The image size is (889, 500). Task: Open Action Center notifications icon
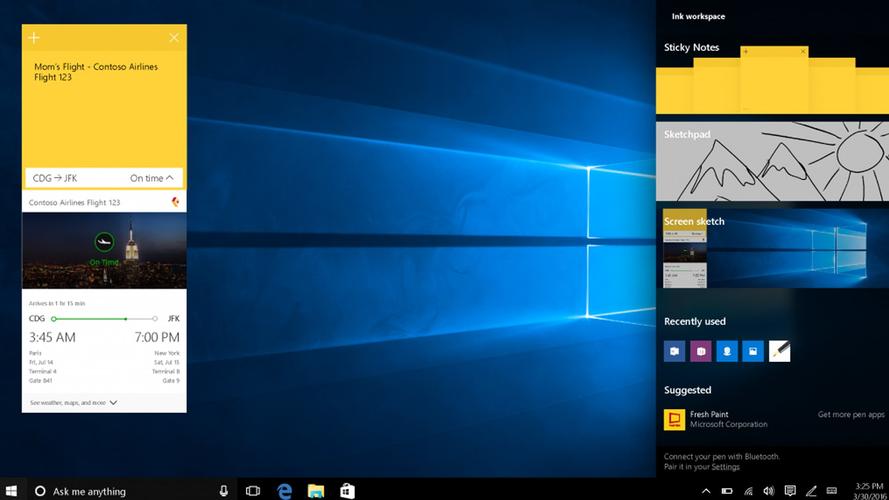click(x=790, y=491)
